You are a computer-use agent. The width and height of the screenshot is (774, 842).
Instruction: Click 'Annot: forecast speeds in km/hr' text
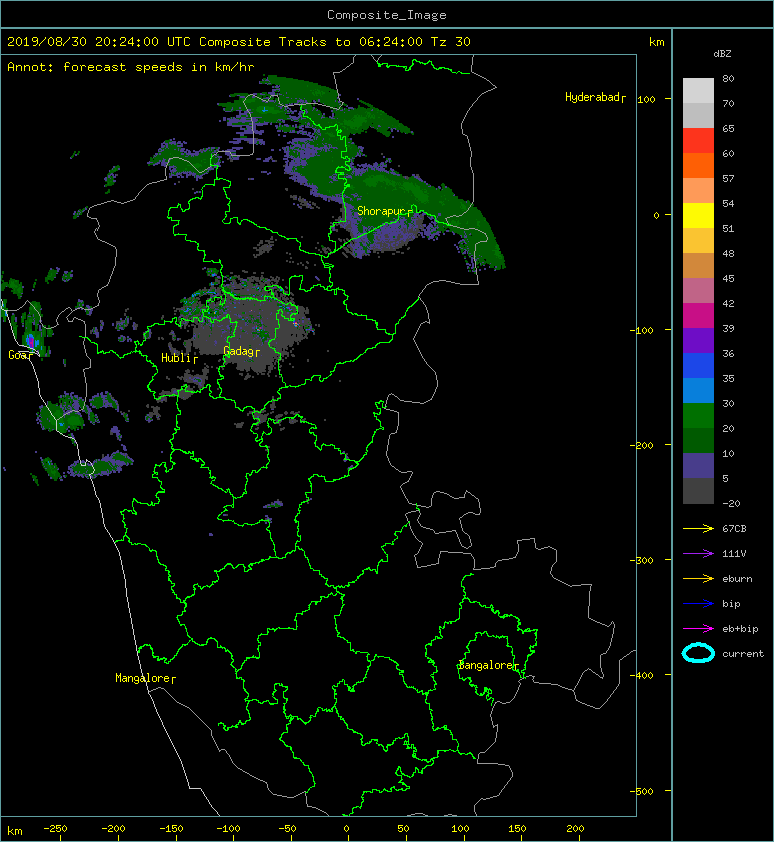coord(131,67)
